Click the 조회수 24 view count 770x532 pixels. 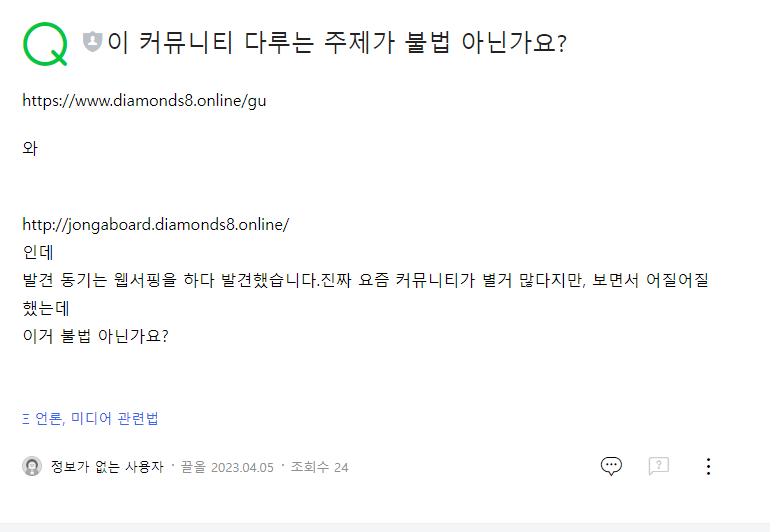(x=319, y=467)
